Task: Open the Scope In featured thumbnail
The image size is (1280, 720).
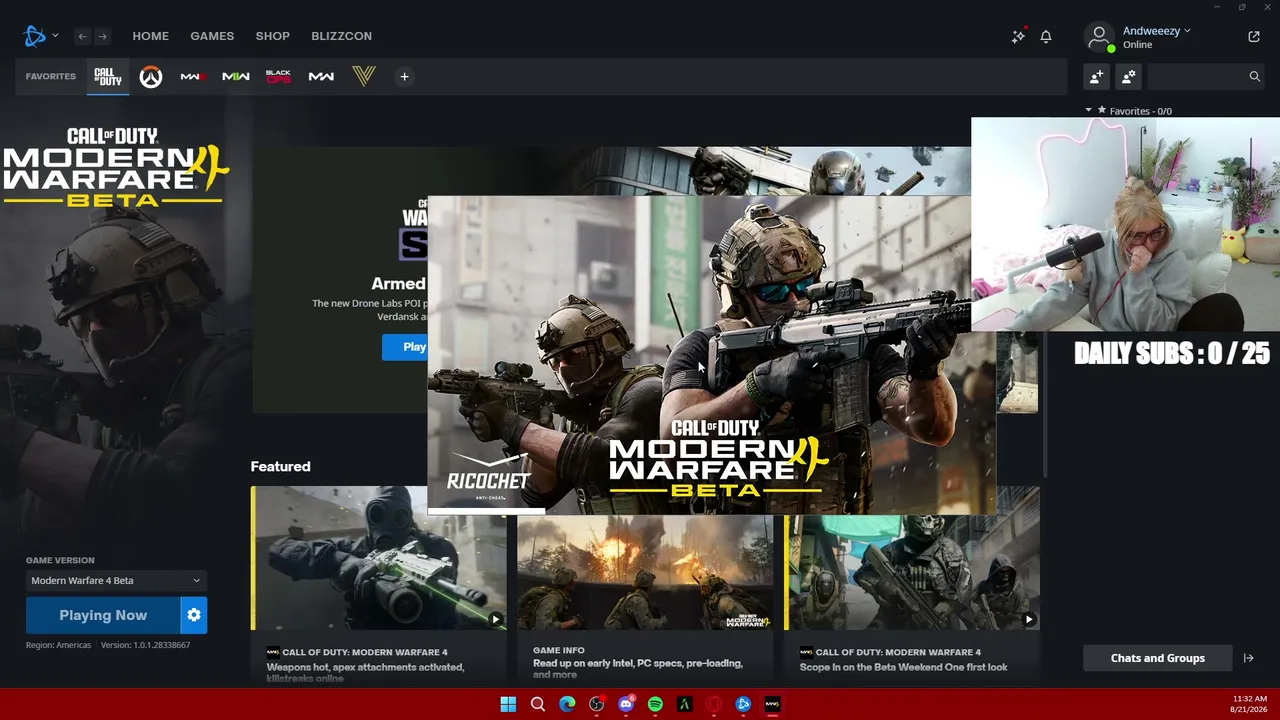Action: click(912, 558)
